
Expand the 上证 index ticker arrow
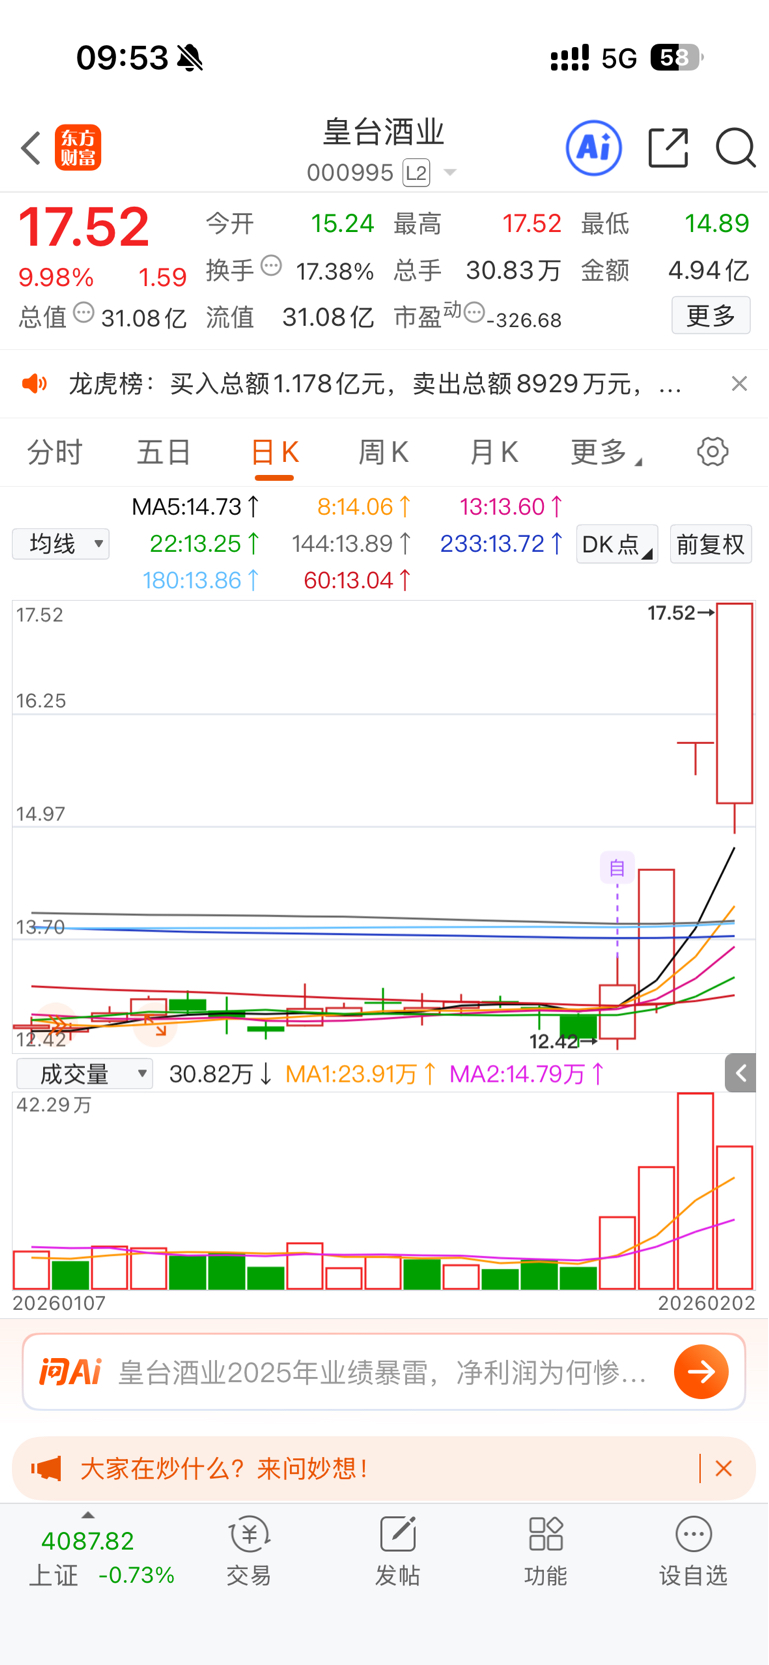(88, 1515)
